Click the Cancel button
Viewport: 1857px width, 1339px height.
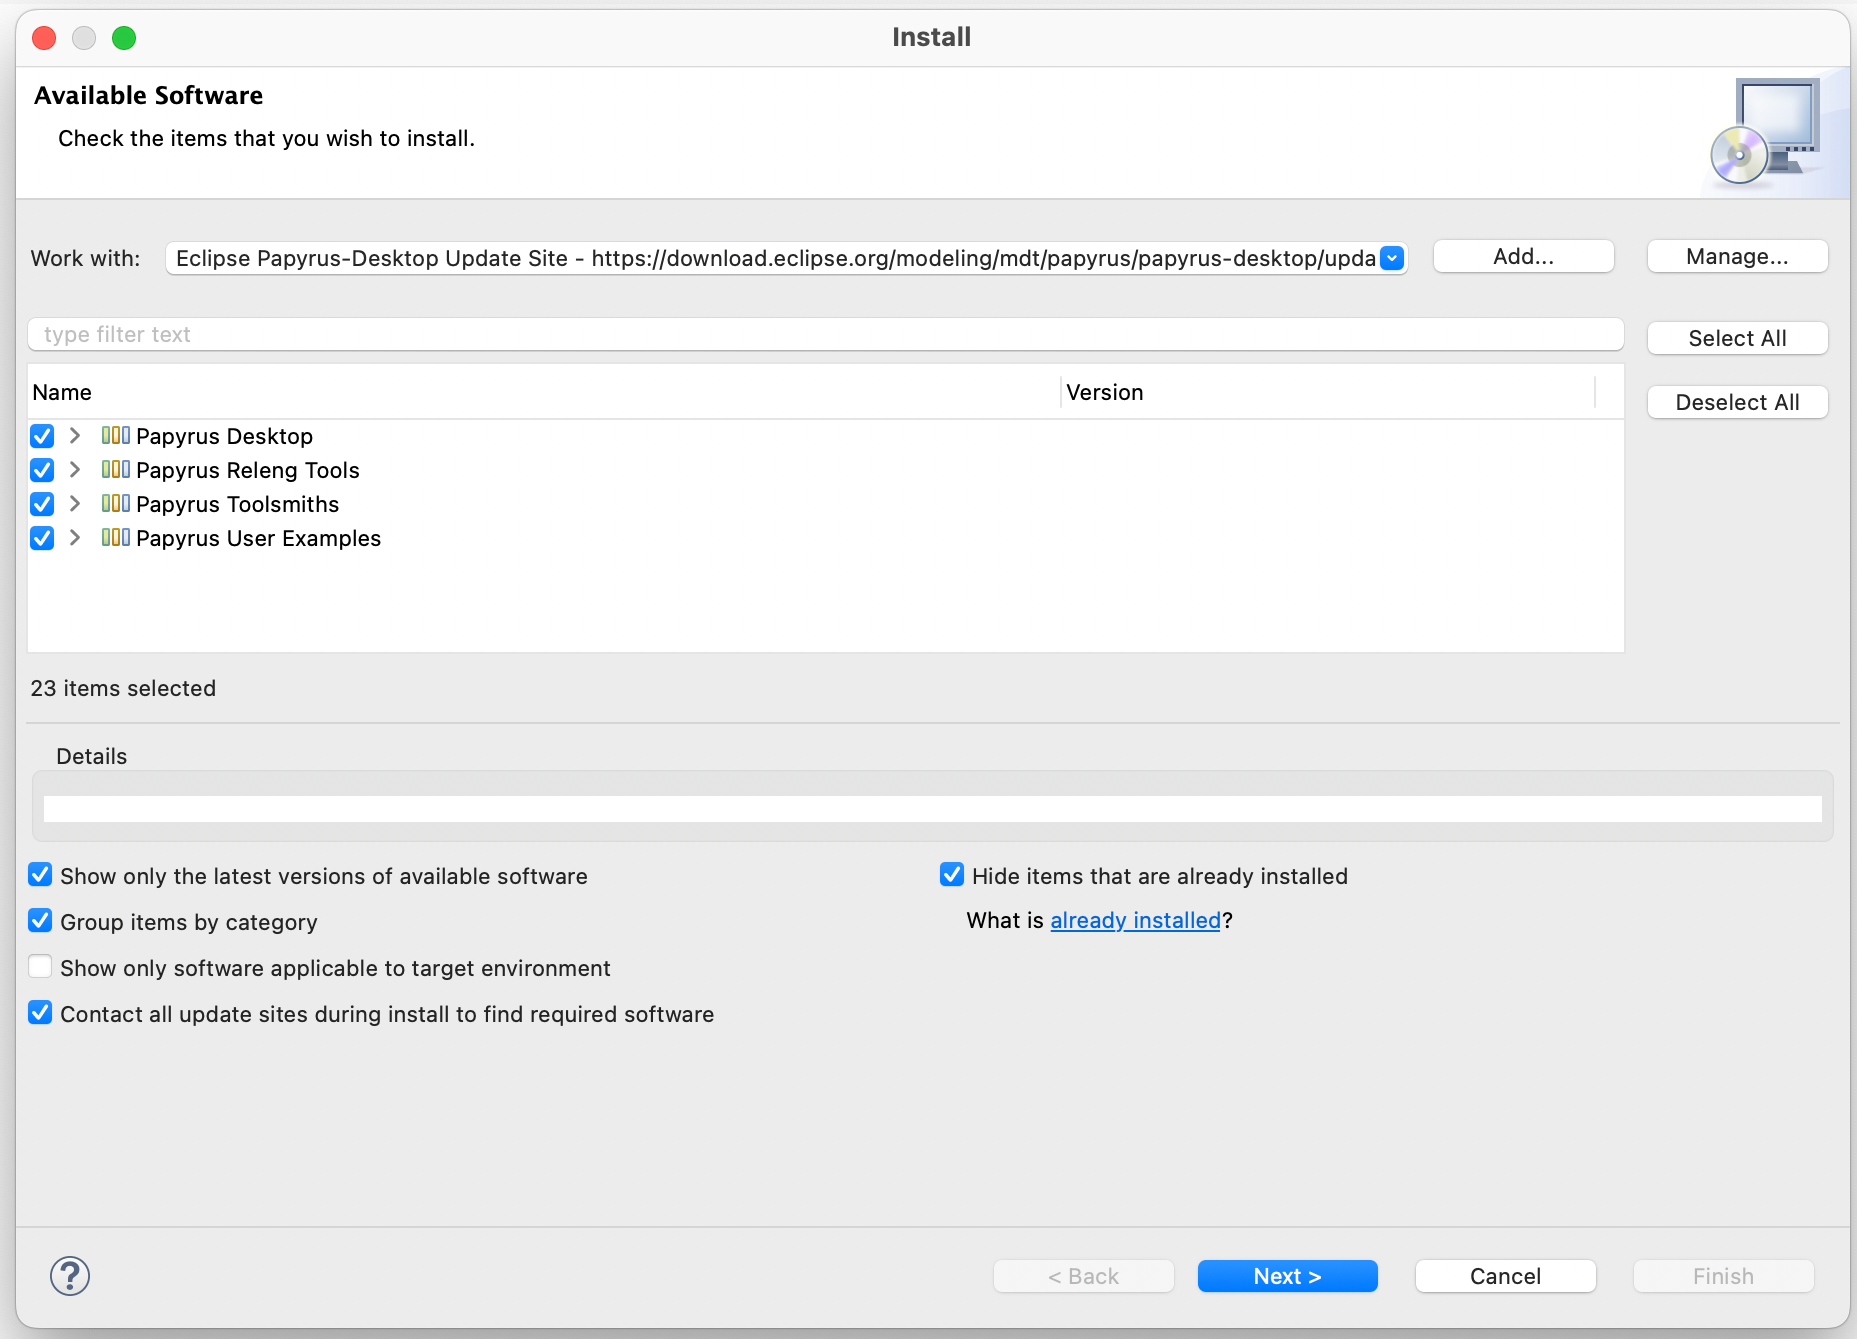pos(1505,1276)
